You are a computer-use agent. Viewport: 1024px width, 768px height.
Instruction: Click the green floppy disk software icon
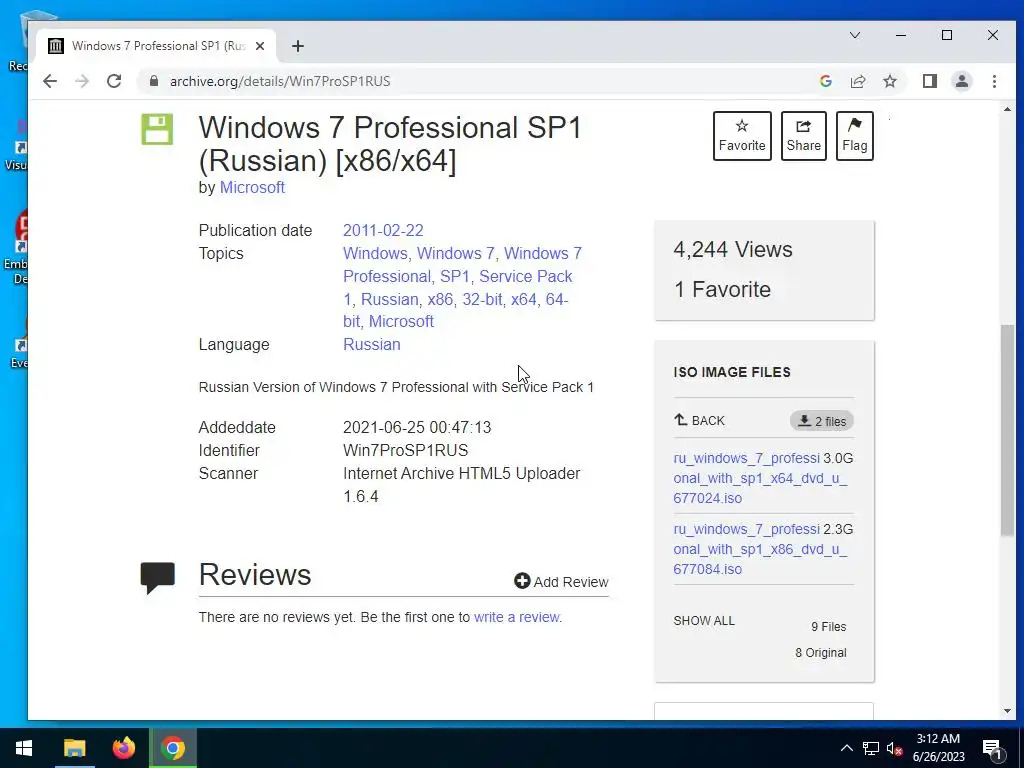point(157,129)
